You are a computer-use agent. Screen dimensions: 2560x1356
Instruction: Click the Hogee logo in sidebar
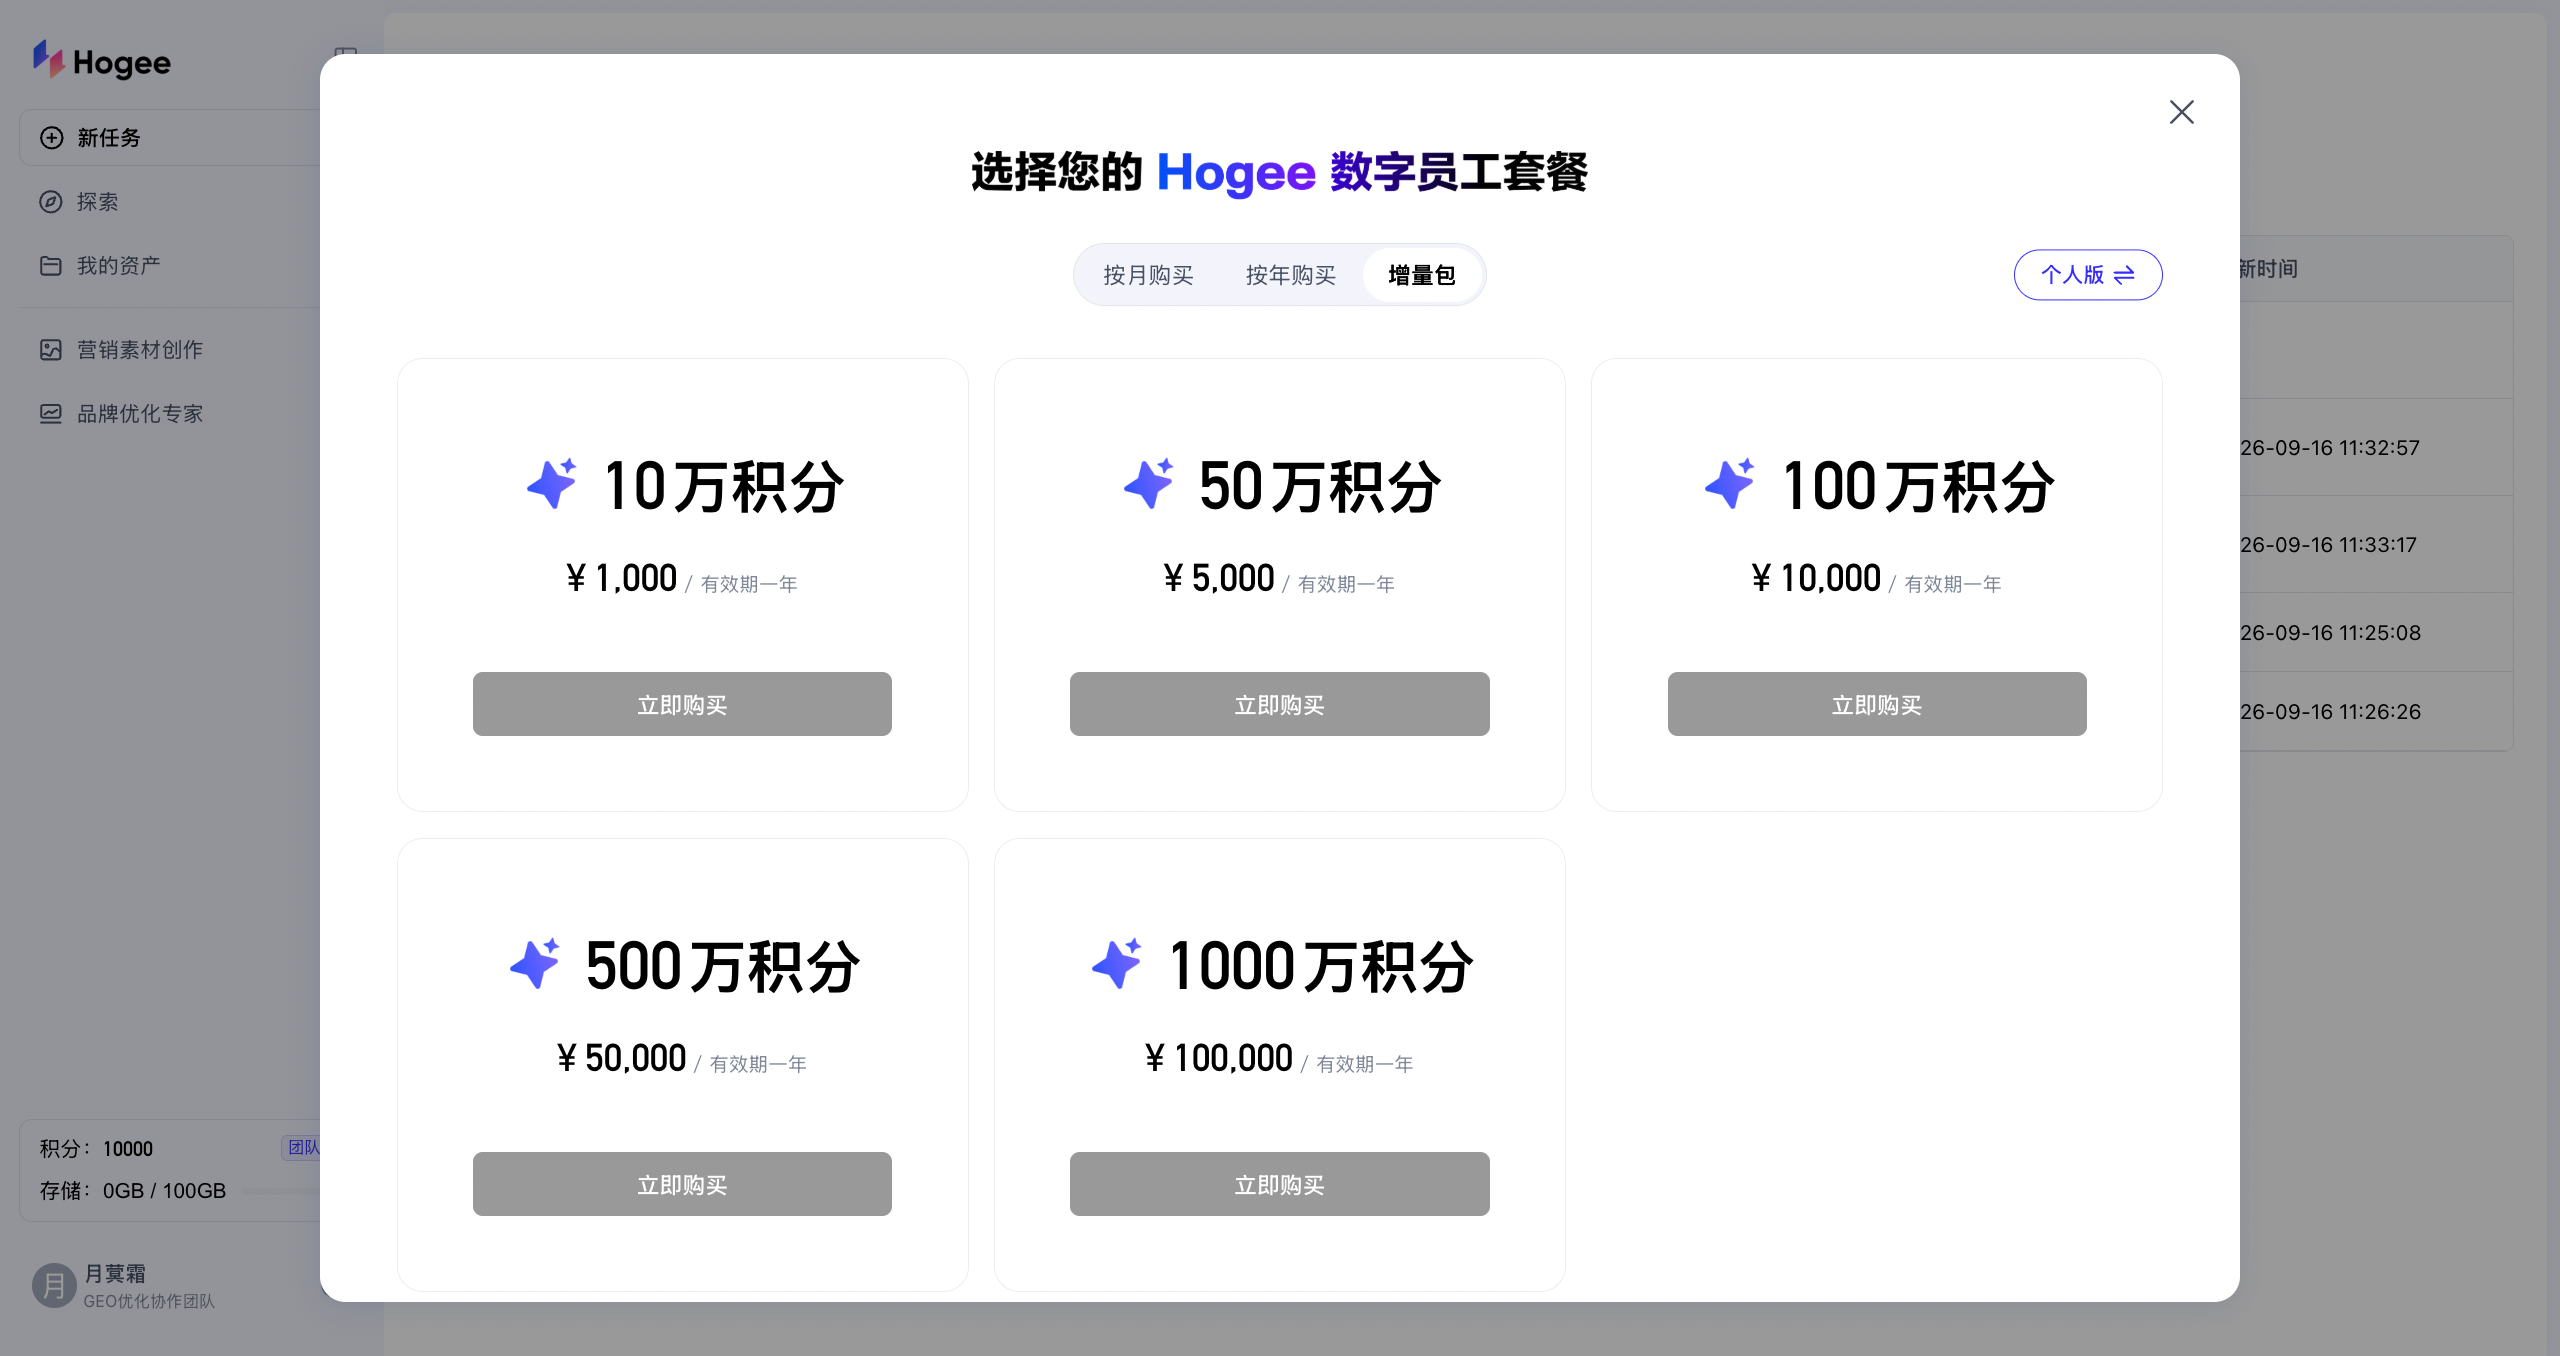pyautogui.click(x=101, y=61)
